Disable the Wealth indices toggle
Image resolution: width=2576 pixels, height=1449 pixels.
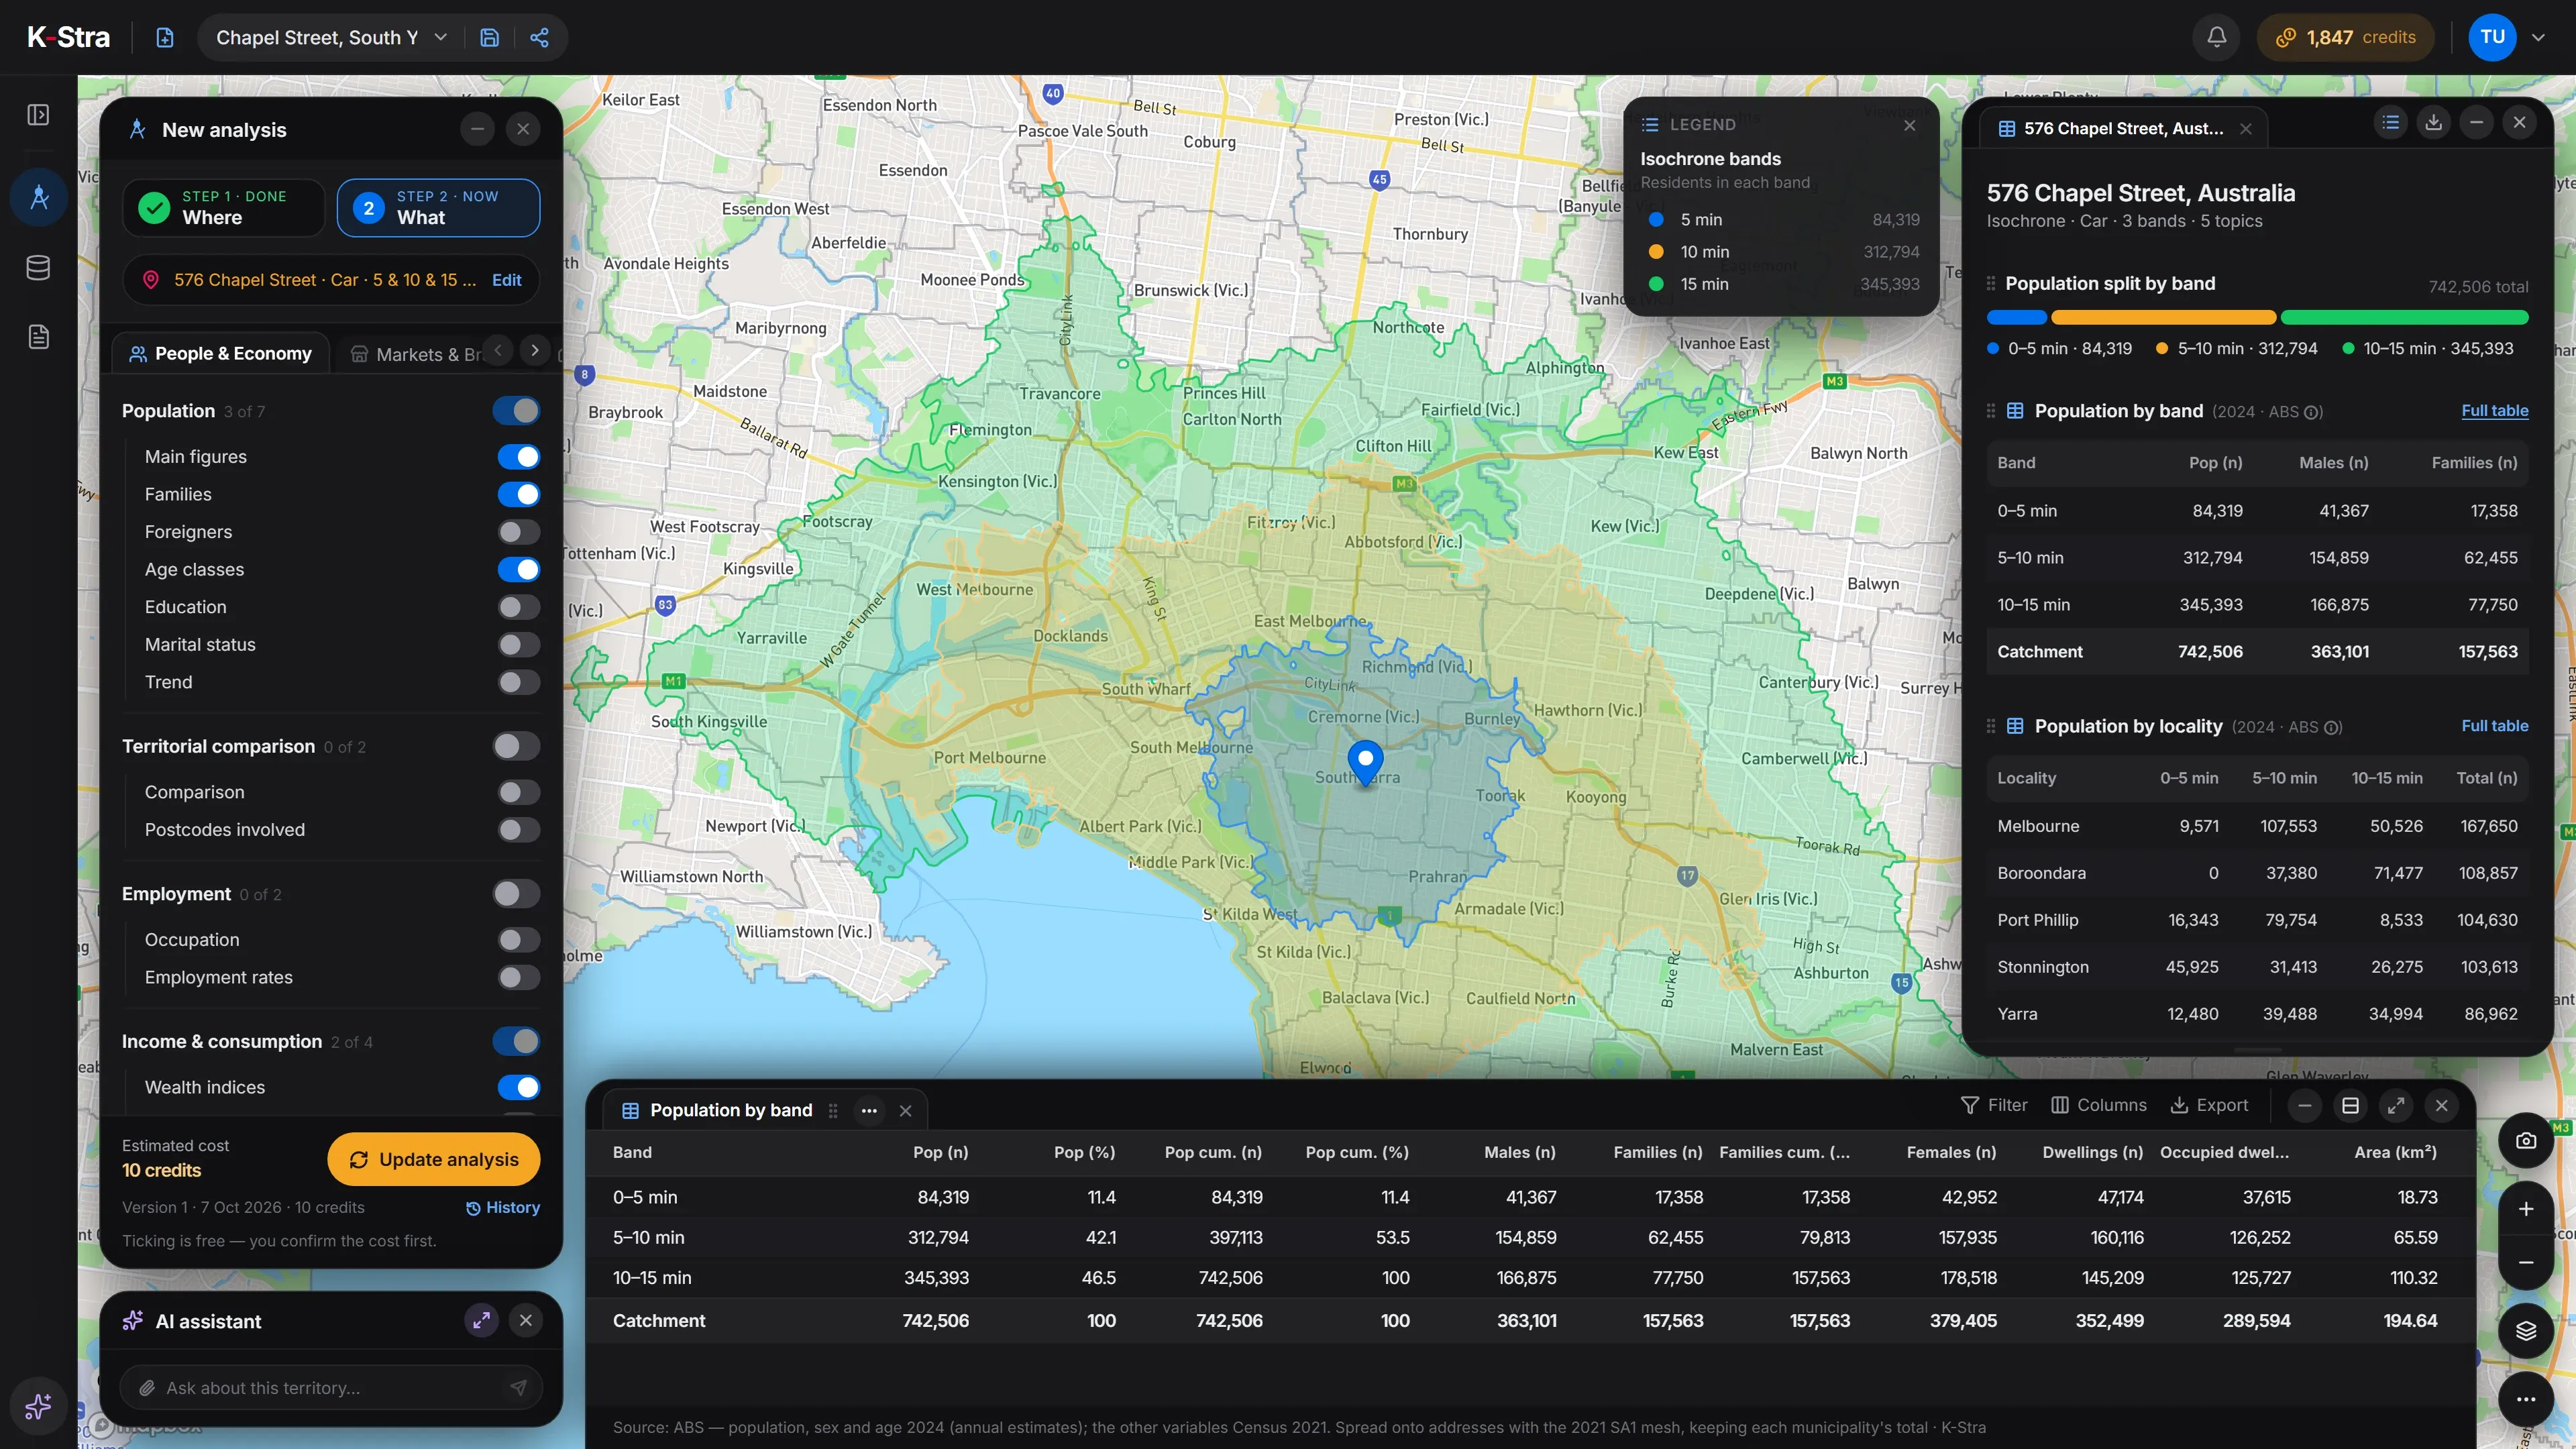pyautogui.click(x=518, y=1087)
